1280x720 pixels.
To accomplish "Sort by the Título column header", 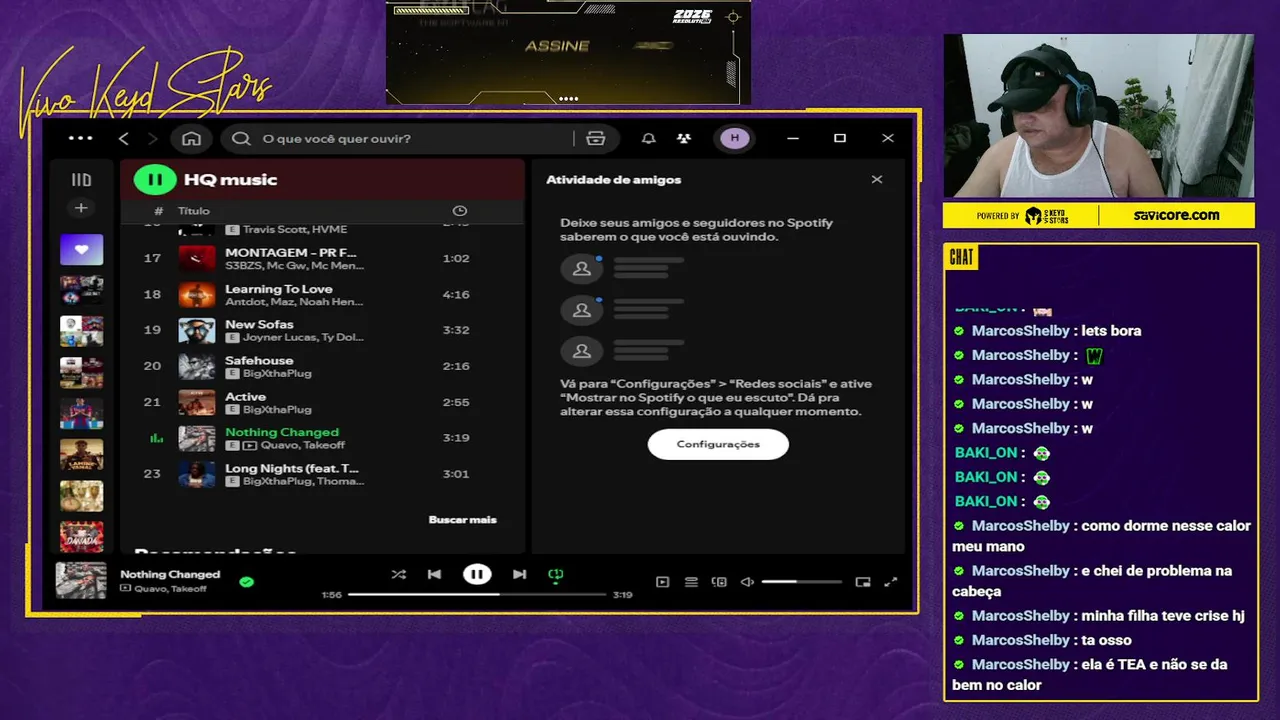I will [x=194, y=211].
